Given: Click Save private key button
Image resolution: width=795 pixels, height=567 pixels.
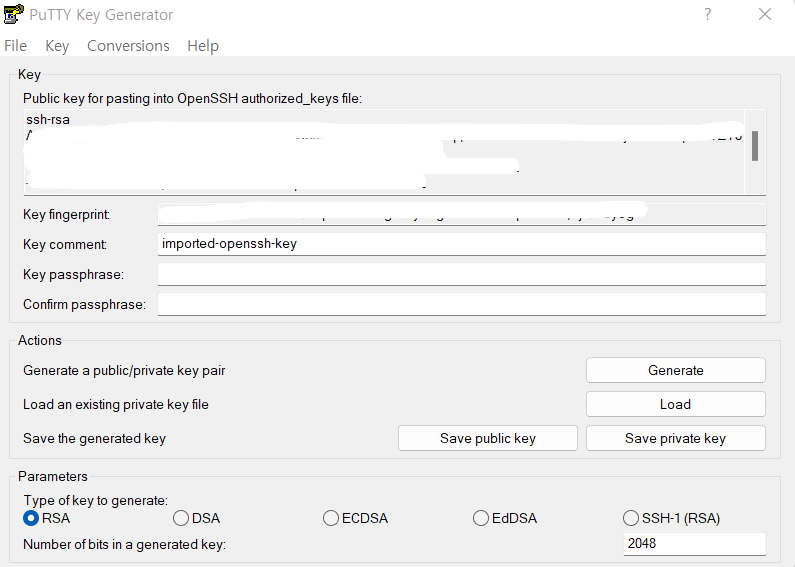Looking at the screenshot, I should [x=675, y=438].
